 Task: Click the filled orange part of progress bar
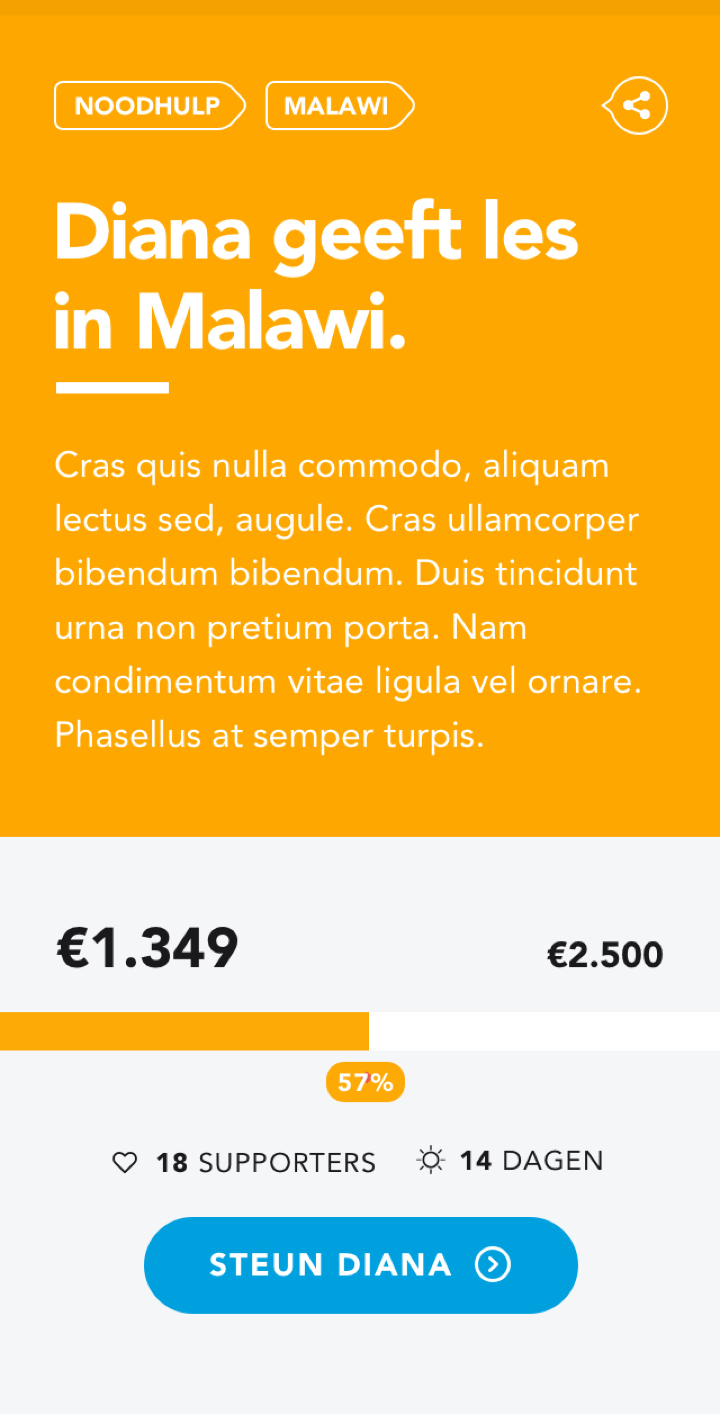184,1031
